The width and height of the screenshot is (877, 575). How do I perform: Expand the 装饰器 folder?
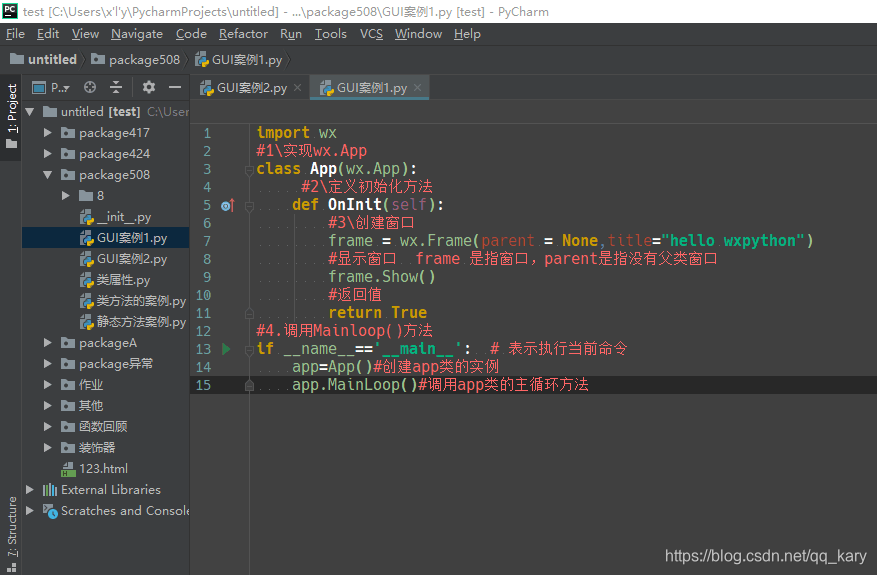pyautogui.click(x=48, y=447)
